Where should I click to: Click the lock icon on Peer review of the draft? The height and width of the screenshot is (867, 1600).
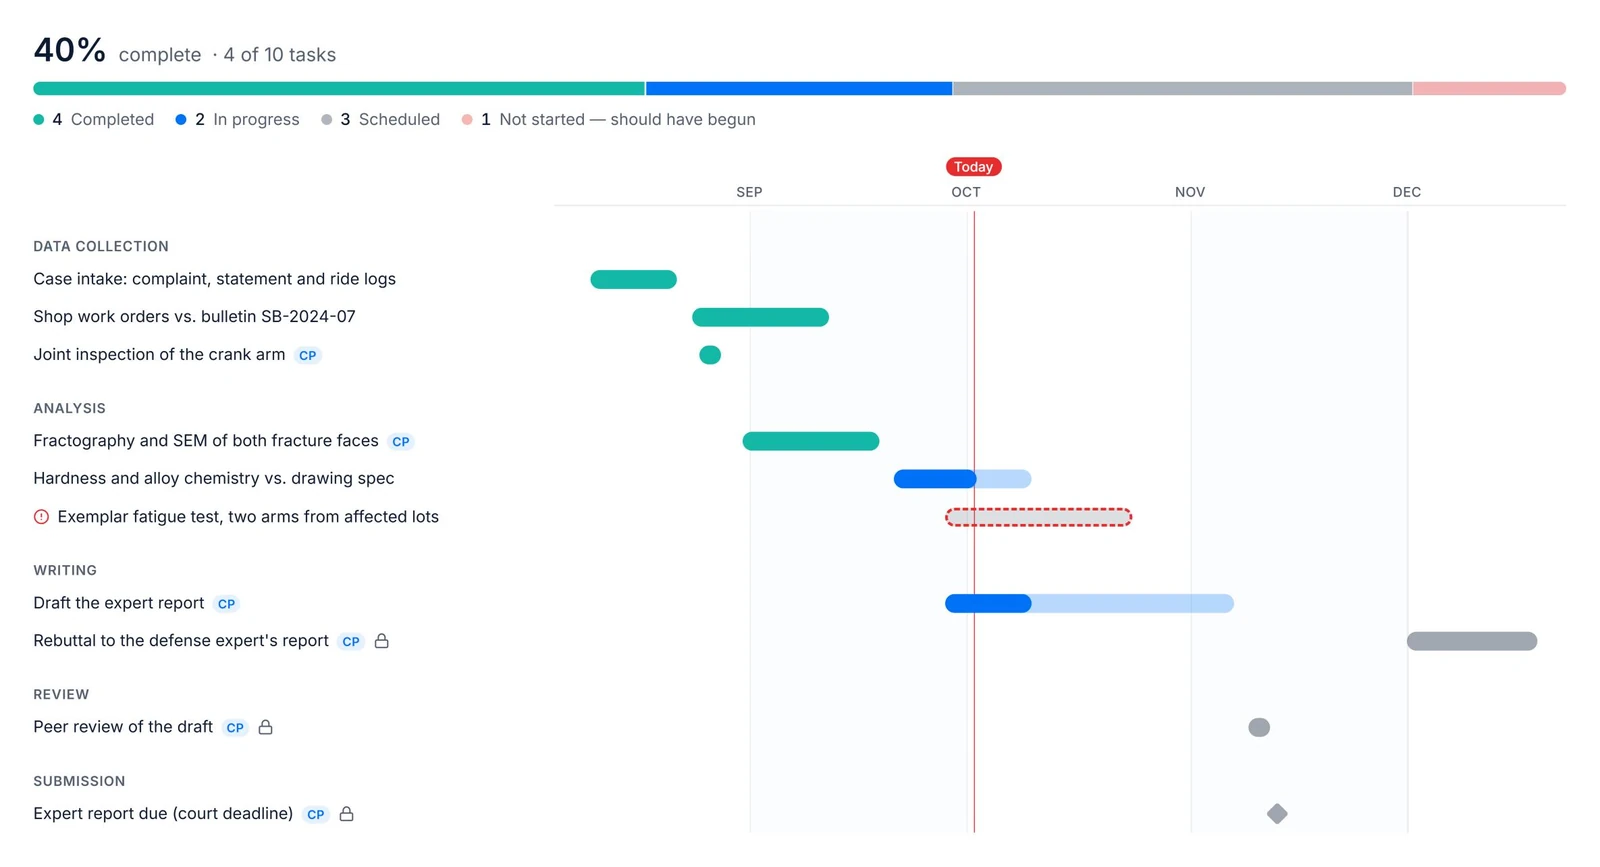point(266,727)
